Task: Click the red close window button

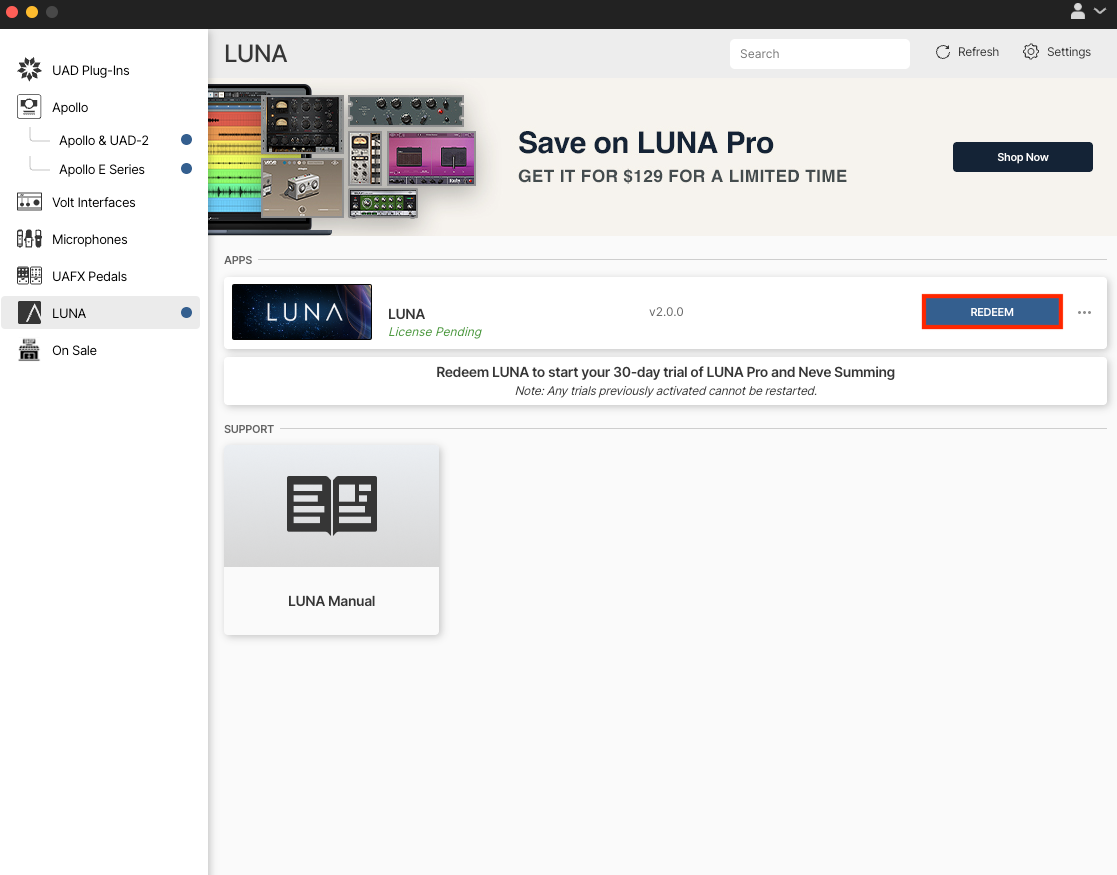Action: point(12,12)
